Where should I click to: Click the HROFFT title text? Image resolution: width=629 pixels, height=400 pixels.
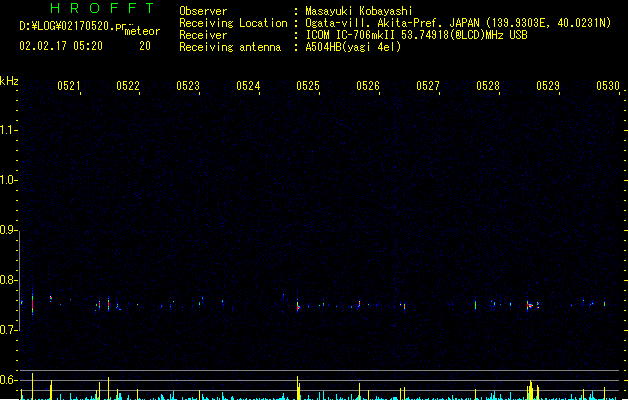tap(102, 8)
